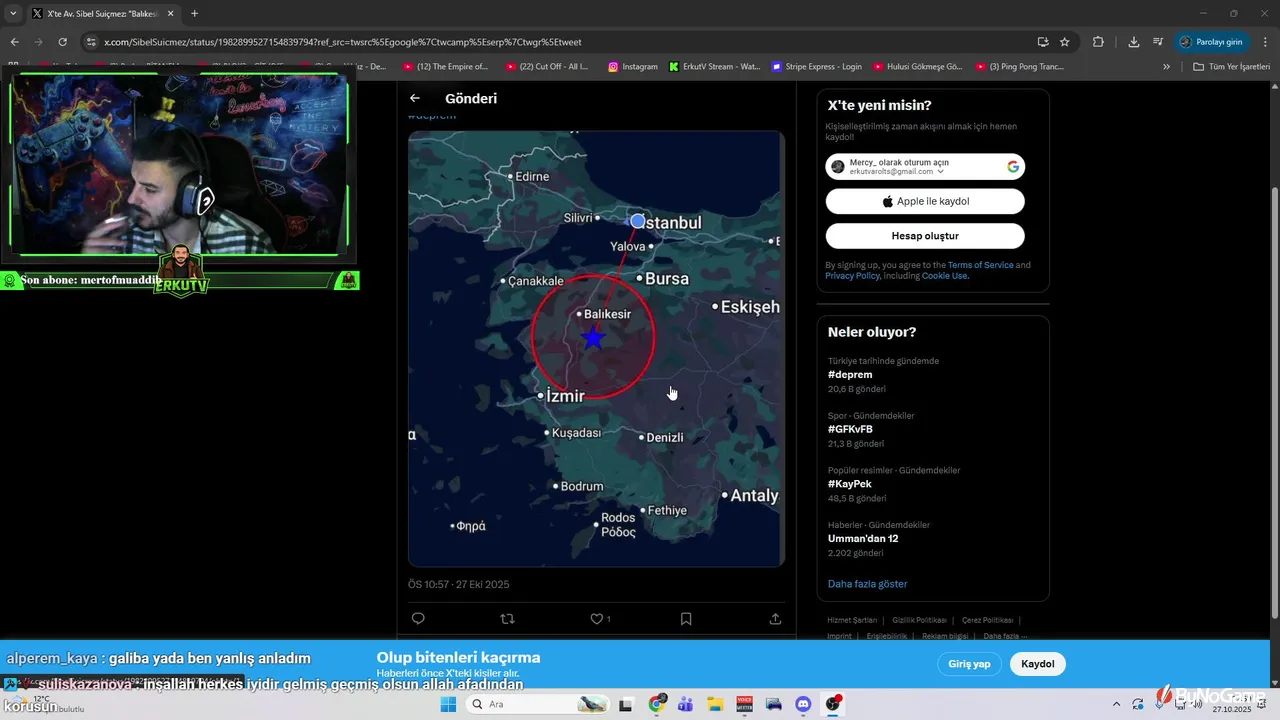Click the browser back arrow
Viewport: 1280px width, 720px height.
point(14,42)
